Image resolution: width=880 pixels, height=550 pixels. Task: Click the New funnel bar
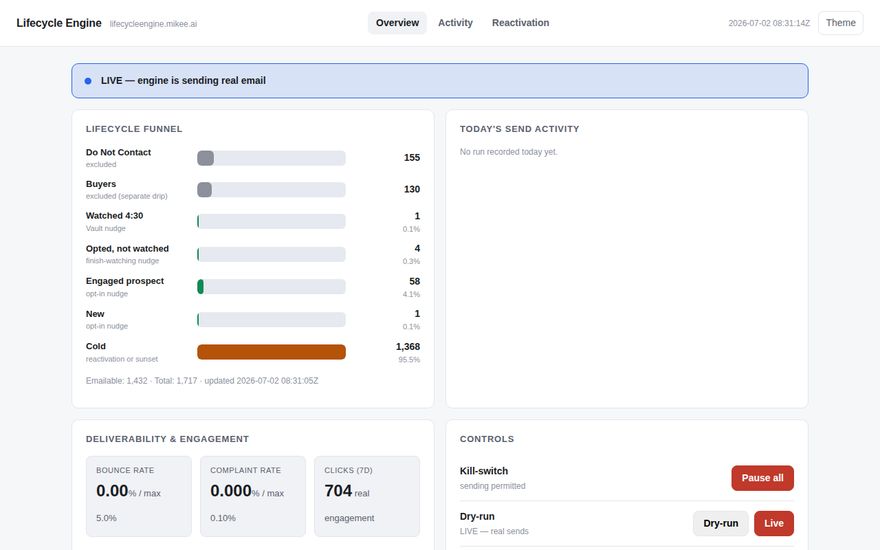pos(271,320)
